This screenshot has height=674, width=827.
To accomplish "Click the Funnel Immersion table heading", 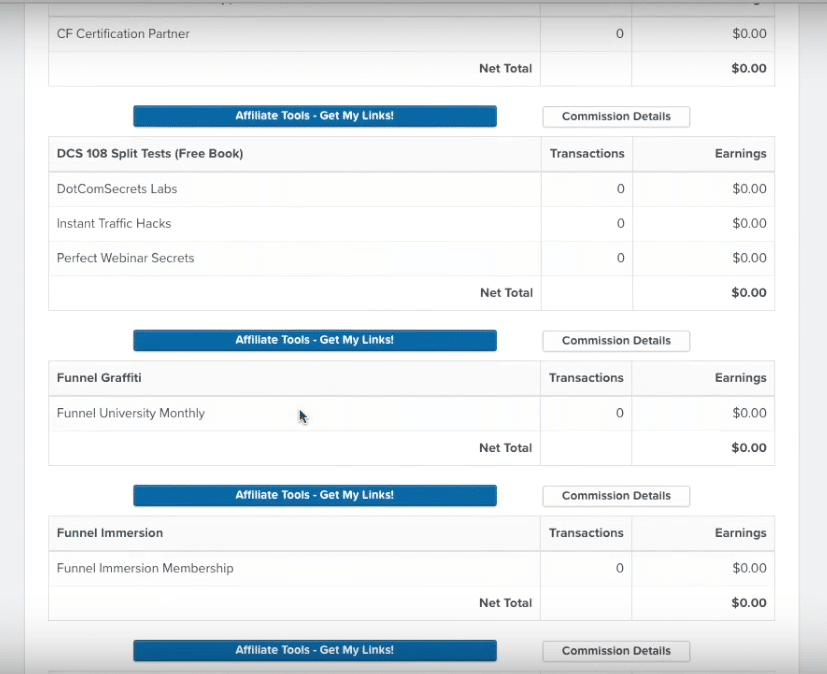I will coord(110,533).
